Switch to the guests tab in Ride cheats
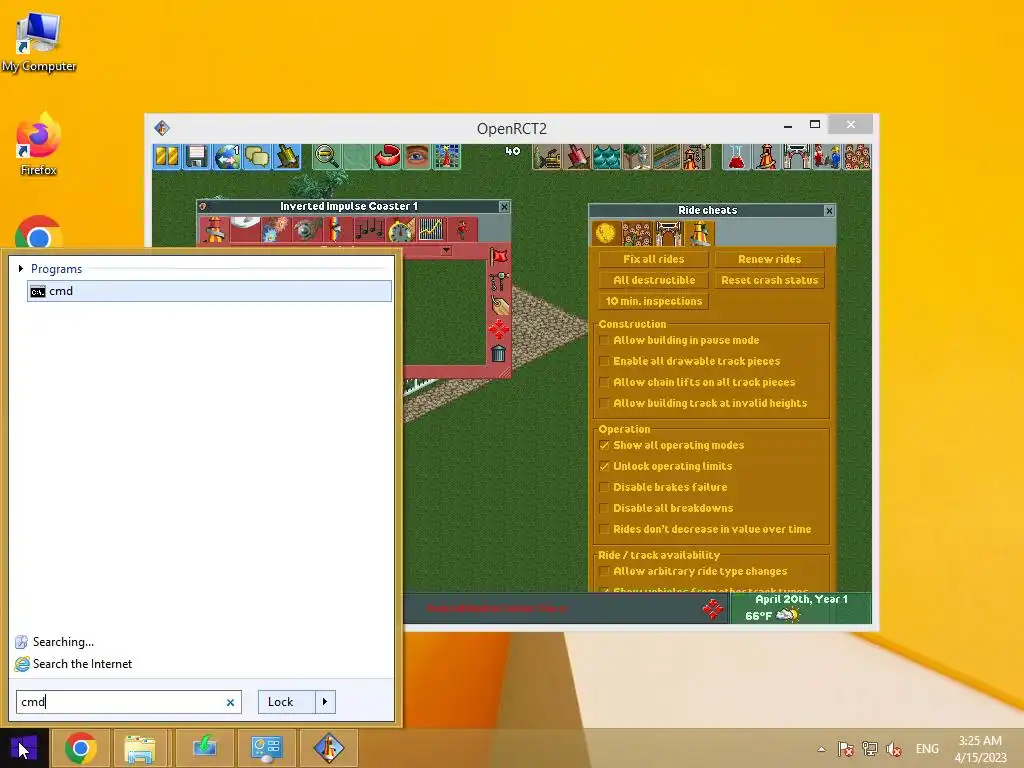 636,233
